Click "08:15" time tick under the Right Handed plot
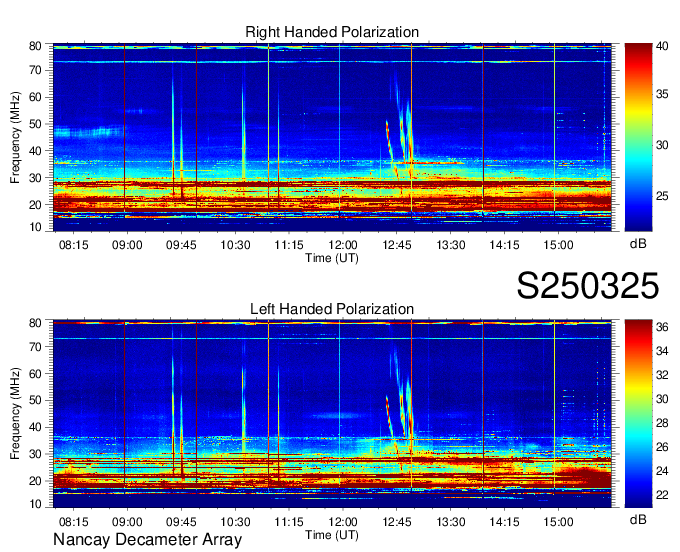 74,245
